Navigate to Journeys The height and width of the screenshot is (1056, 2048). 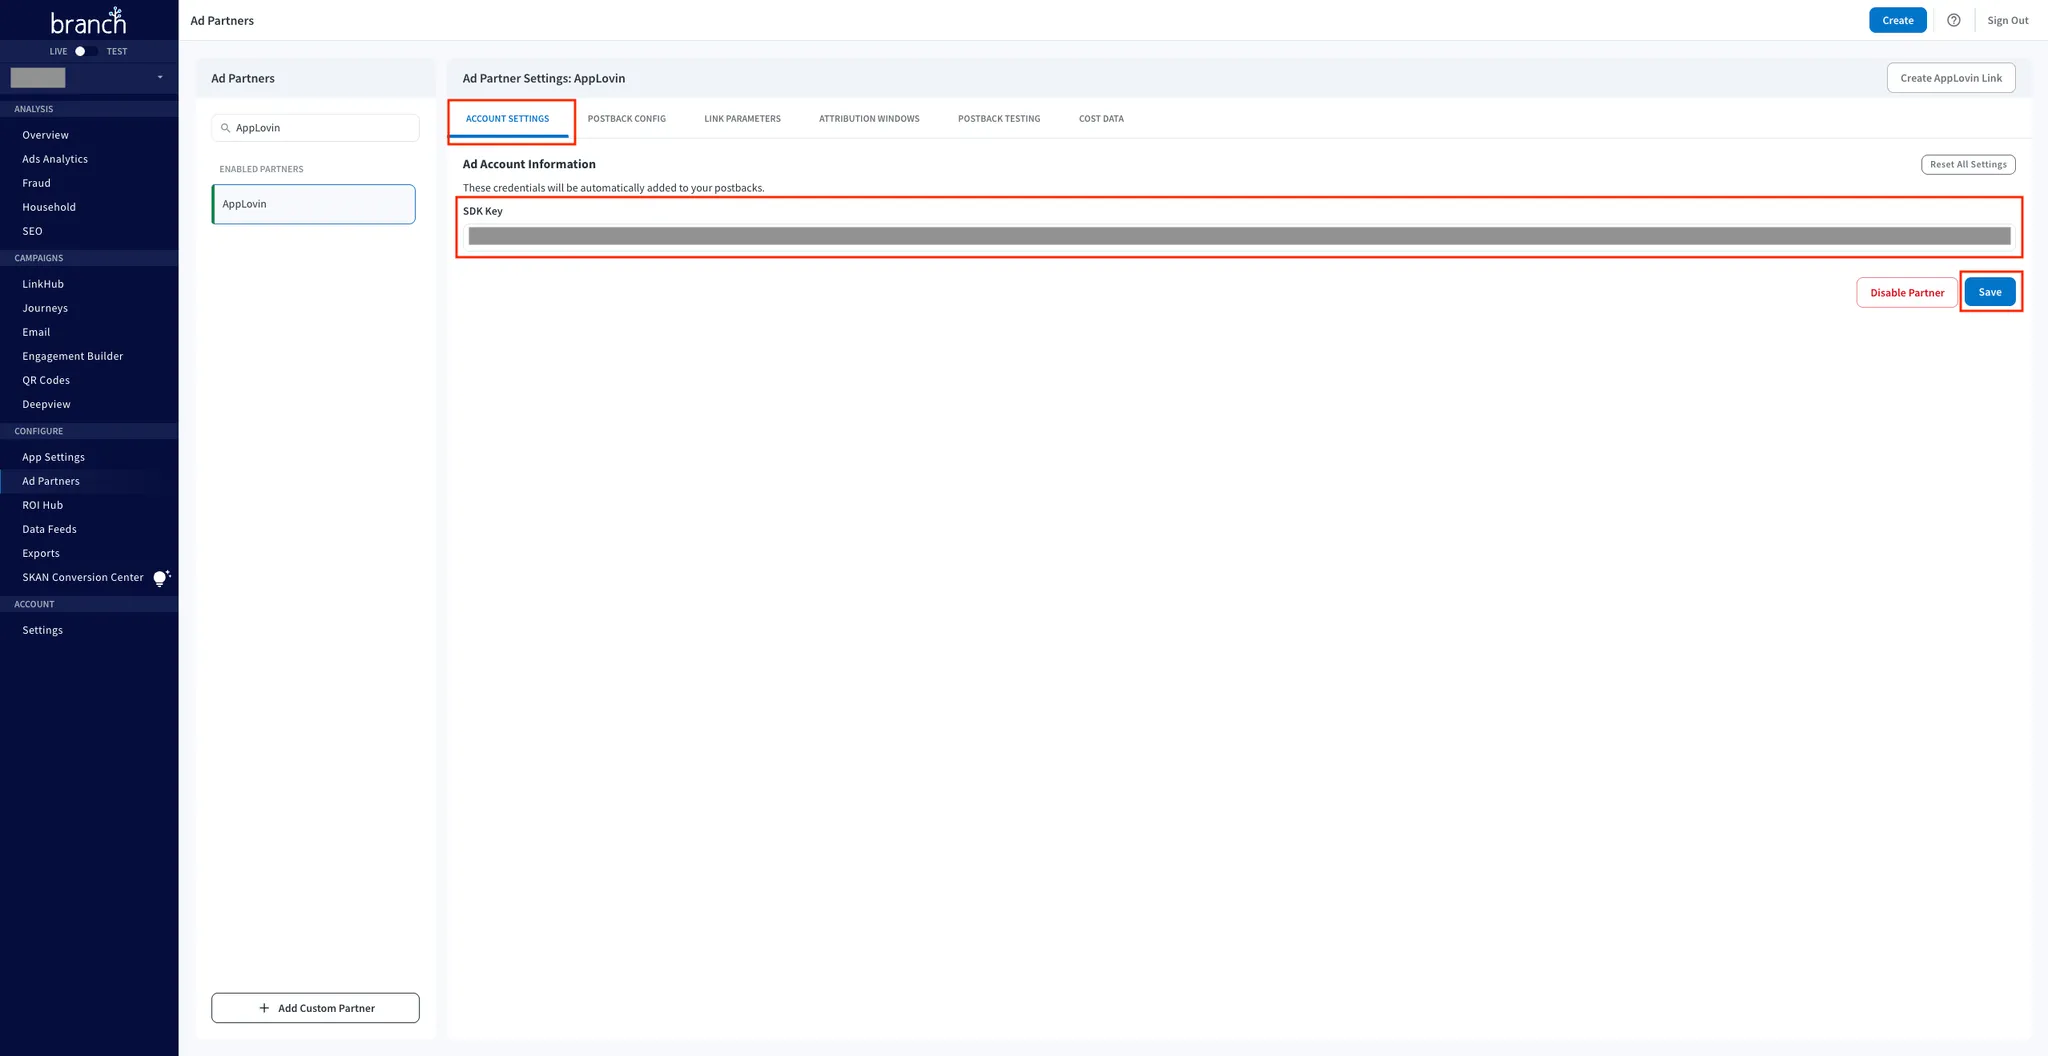point(45,308)
